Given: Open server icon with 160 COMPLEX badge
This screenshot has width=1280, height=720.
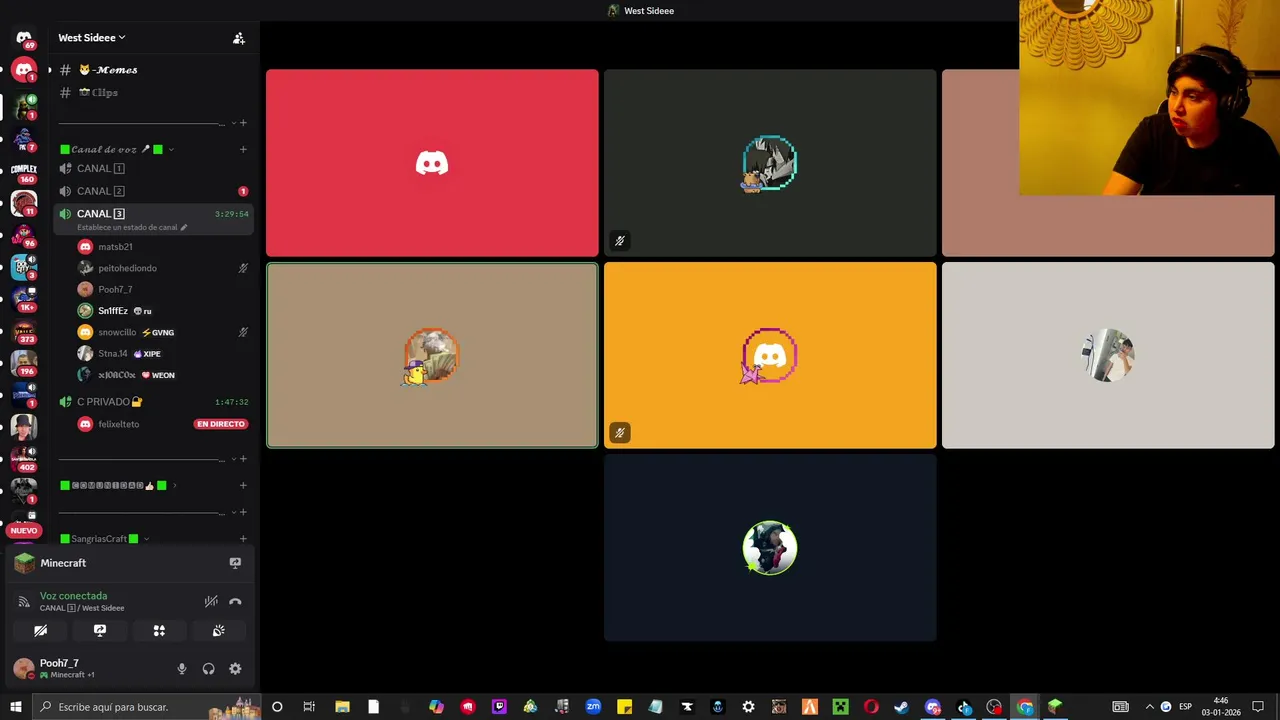Looking at the screenshot, I should pyautogui.click(x=24, y=170).
